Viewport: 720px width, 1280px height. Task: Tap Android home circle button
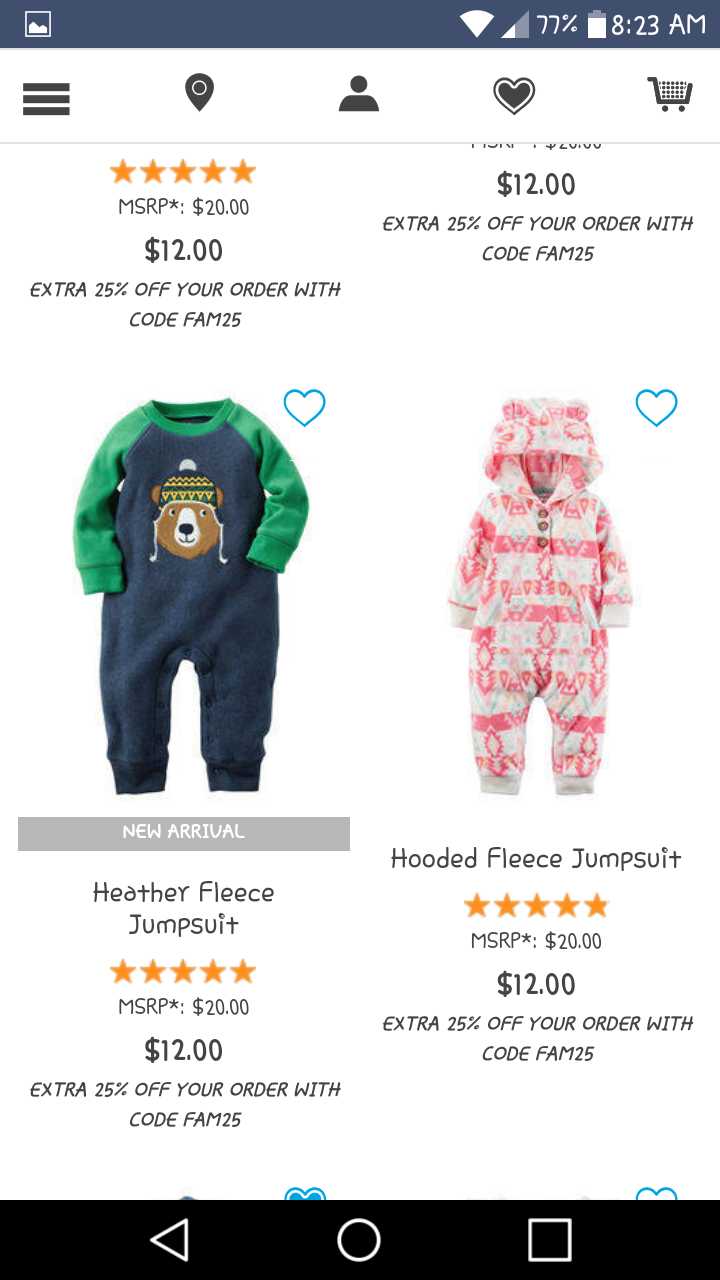tap(359, 1240)
